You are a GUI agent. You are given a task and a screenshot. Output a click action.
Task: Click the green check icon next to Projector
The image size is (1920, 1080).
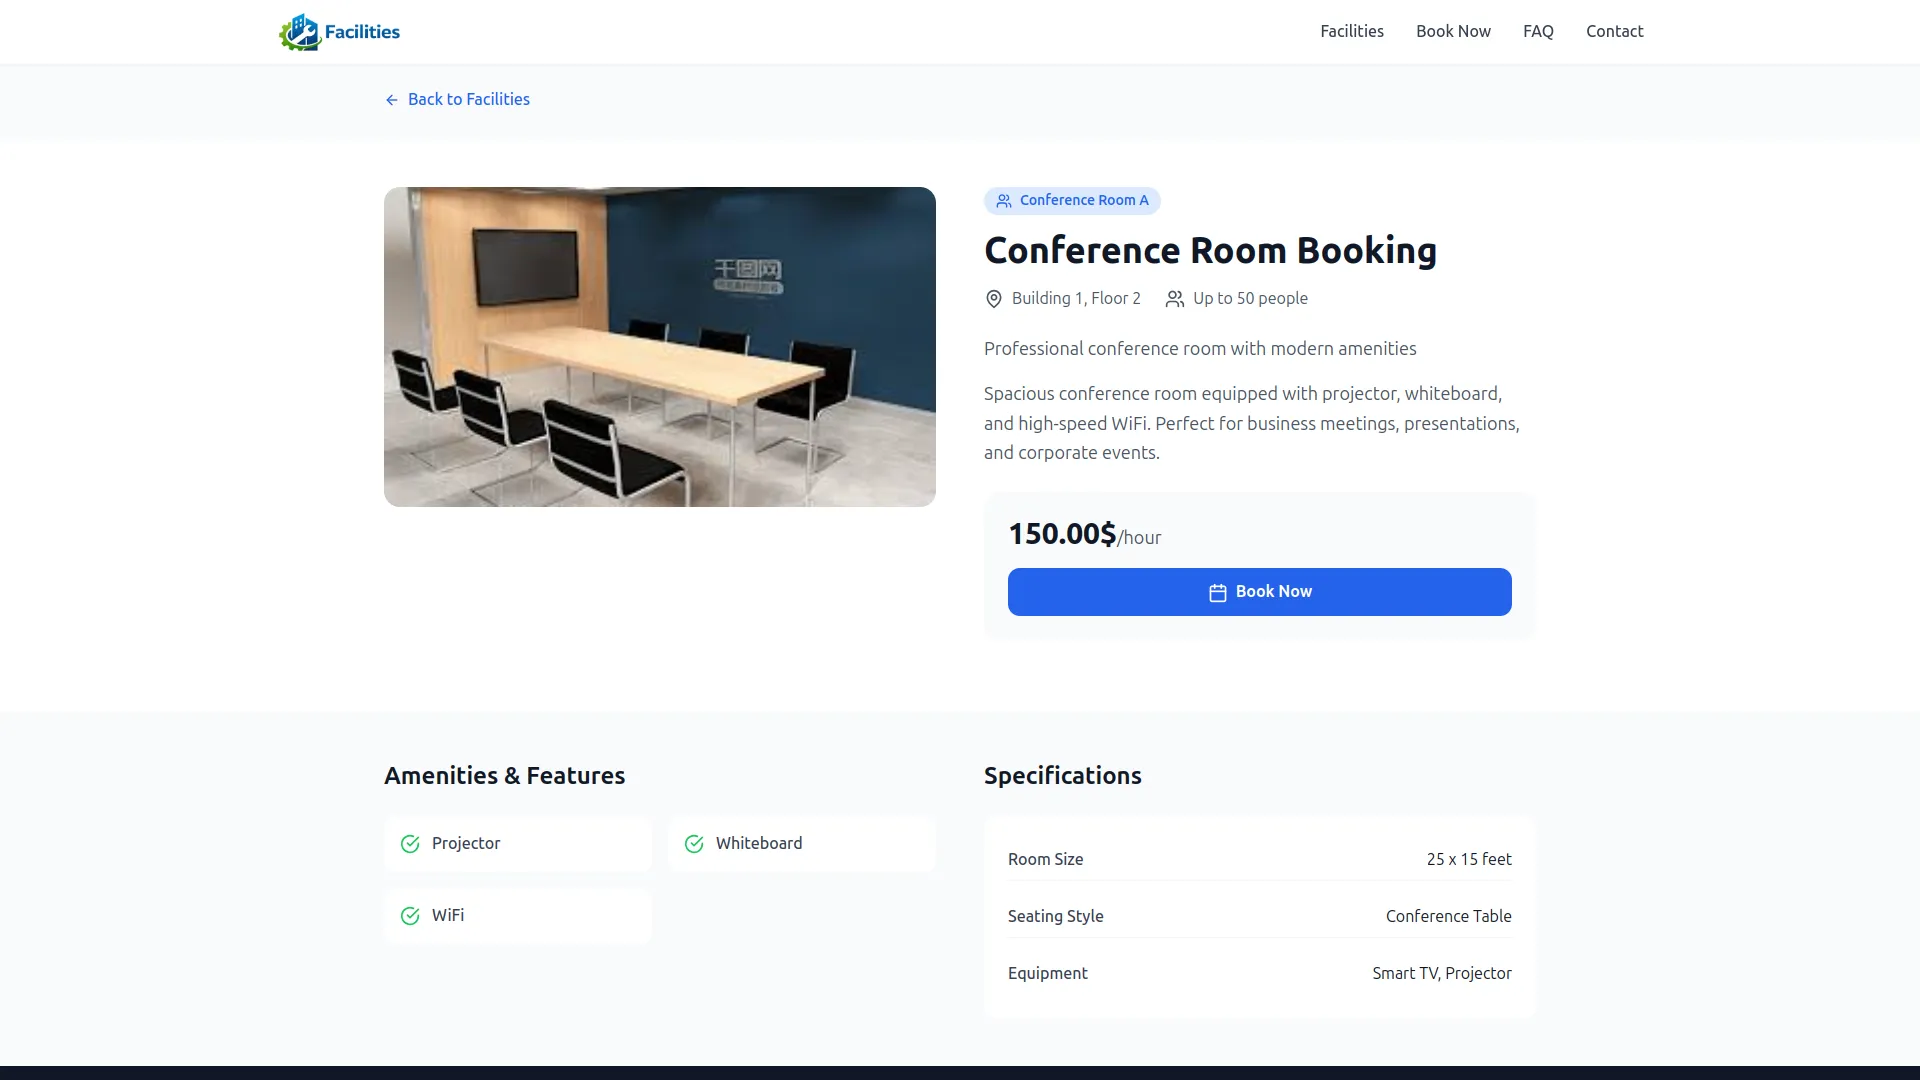410,844
